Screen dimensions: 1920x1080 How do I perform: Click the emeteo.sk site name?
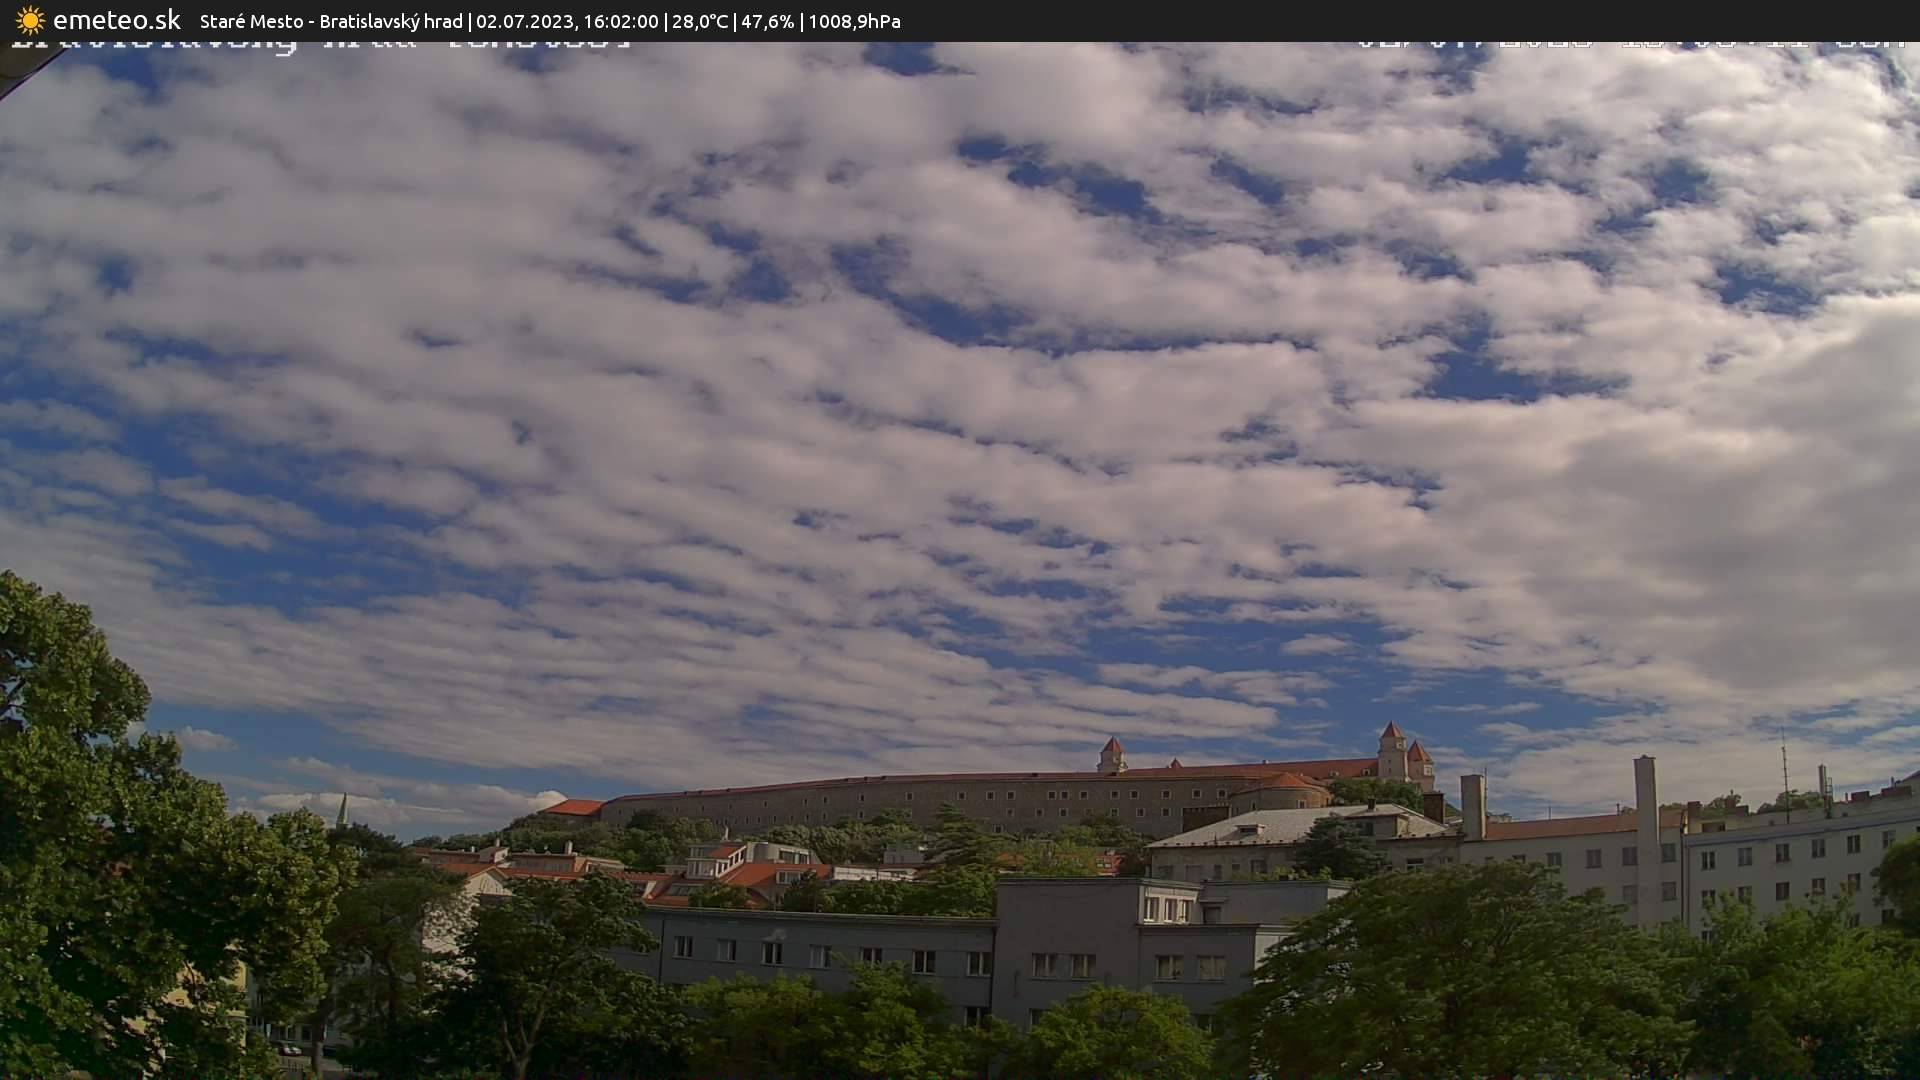116,21
